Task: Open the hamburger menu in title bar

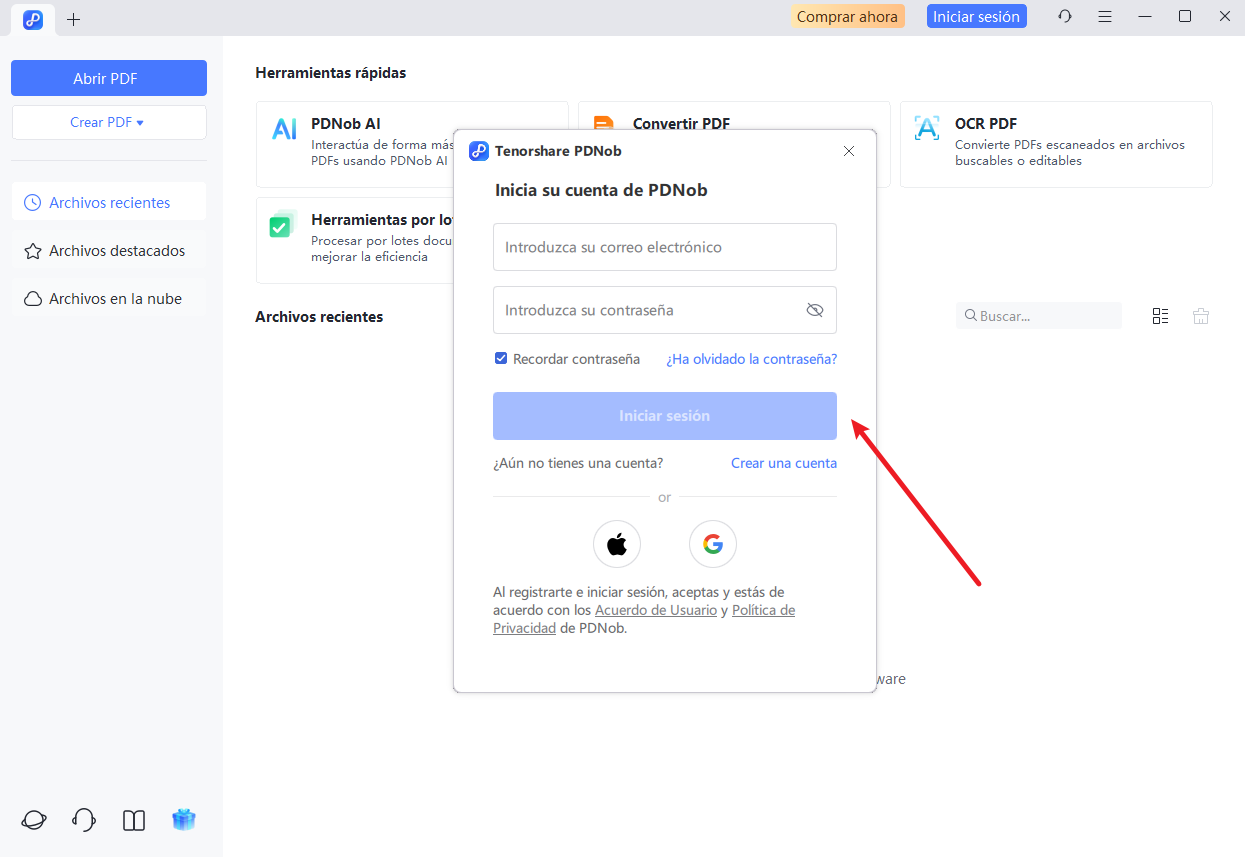Action: tap(1105, 16)
